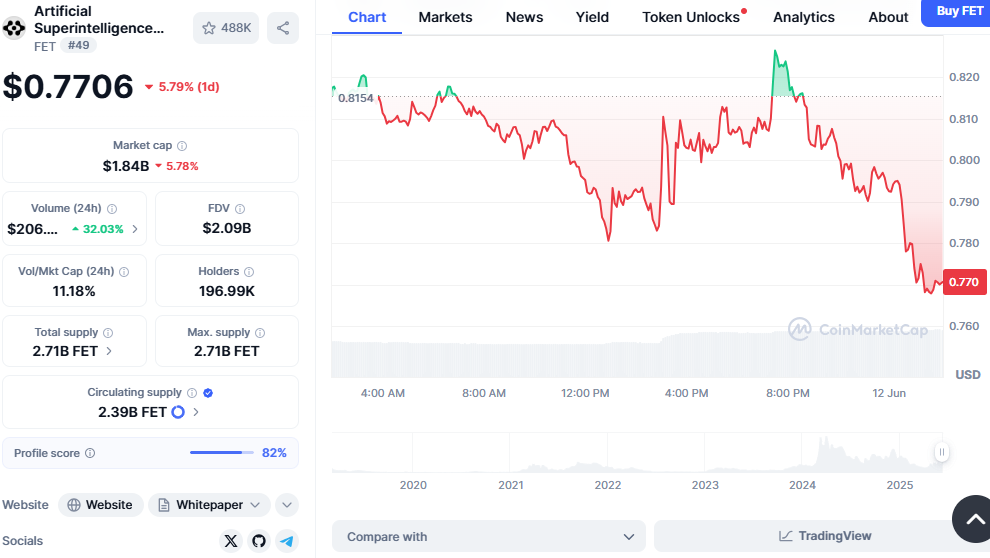Switch to the Yield tab
Screen dimensions: 990x558
pyautogui.click(x=592, y=17)
